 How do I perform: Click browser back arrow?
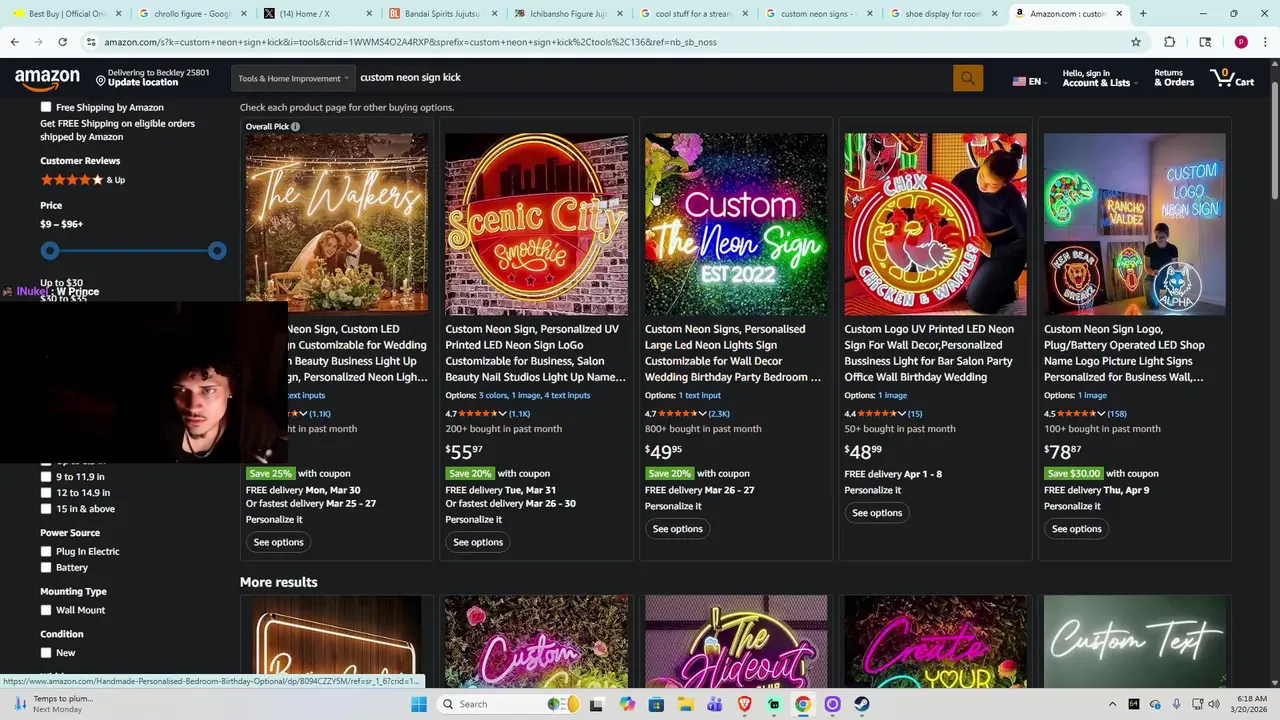click(14, 42)
